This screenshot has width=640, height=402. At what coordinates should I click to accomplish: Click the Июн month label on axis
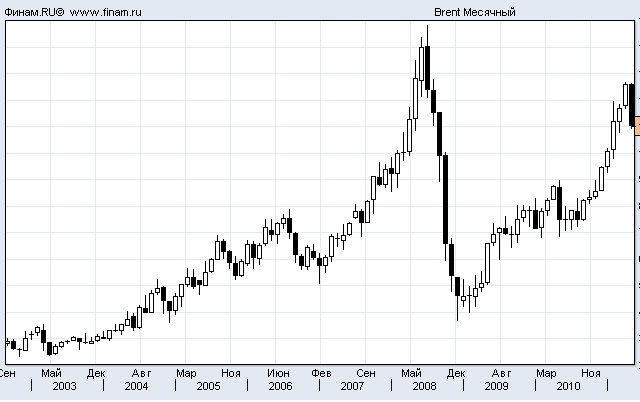[279, 373]
